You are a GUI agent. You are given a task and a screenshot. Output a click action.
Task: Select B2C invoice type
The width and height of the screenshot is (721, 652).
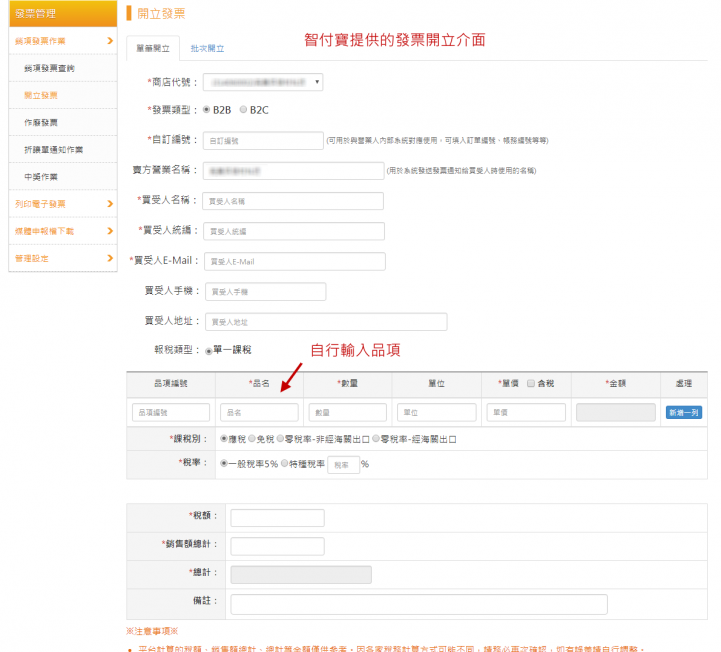click(243, 109)
